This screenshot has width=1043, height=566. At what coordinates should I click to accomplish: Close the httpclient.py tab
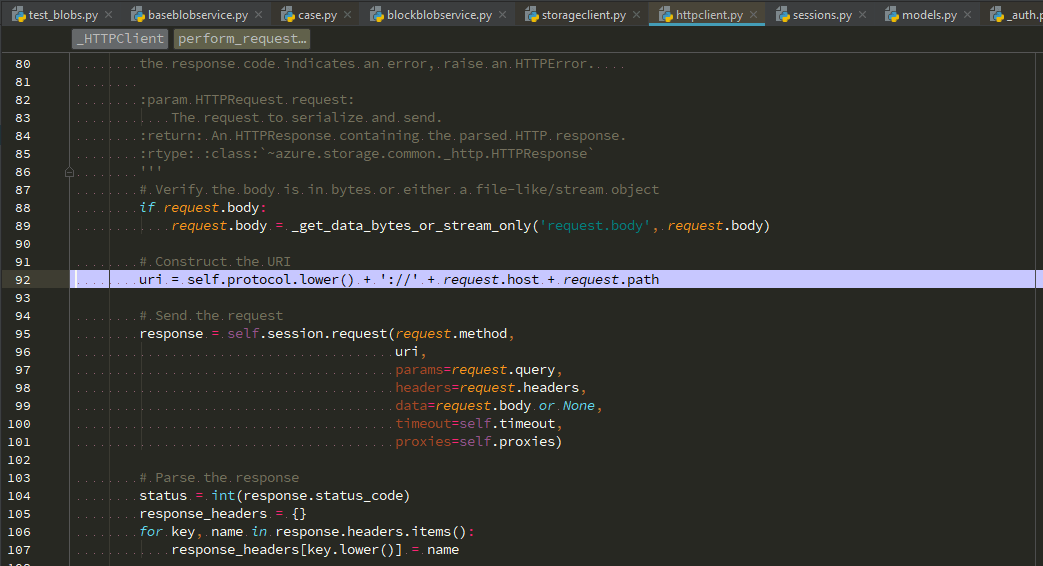(x=753, y=15)
